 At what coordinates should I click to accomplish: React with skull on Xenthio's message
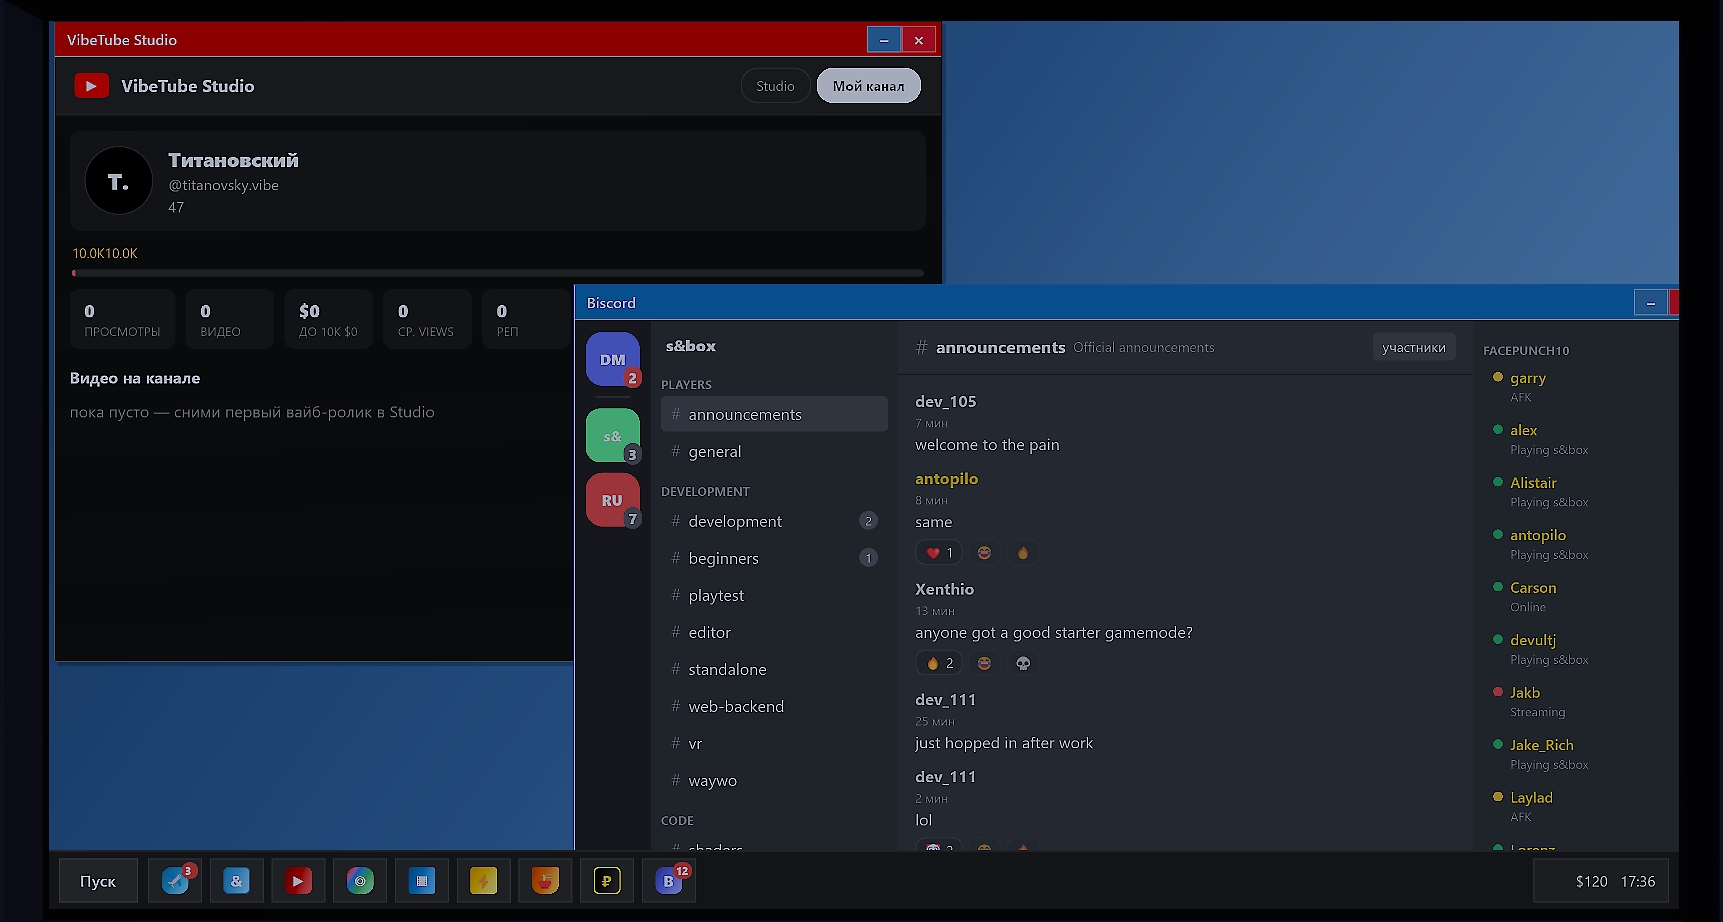tap(1023, 663)
